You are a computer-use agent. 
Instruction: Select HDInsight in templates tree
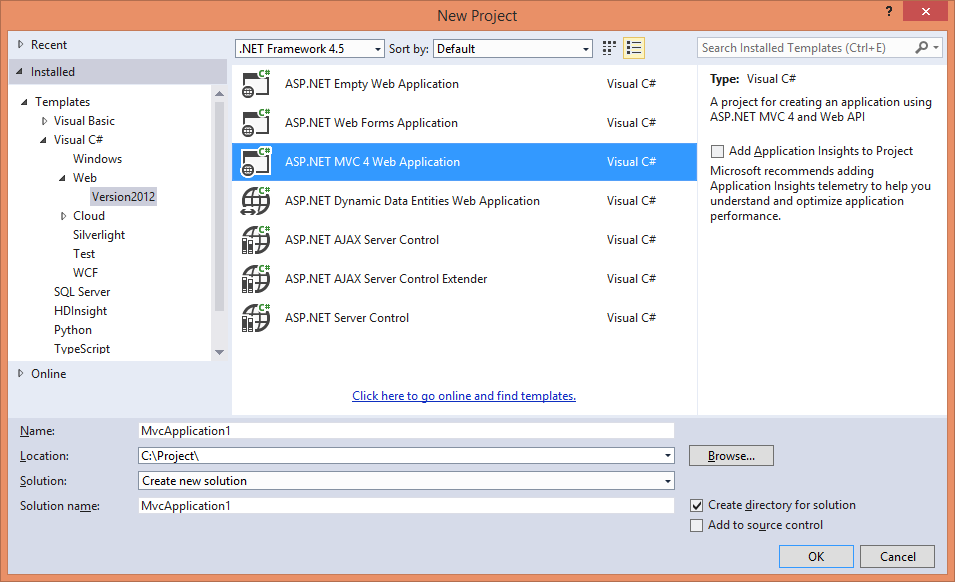80,311
